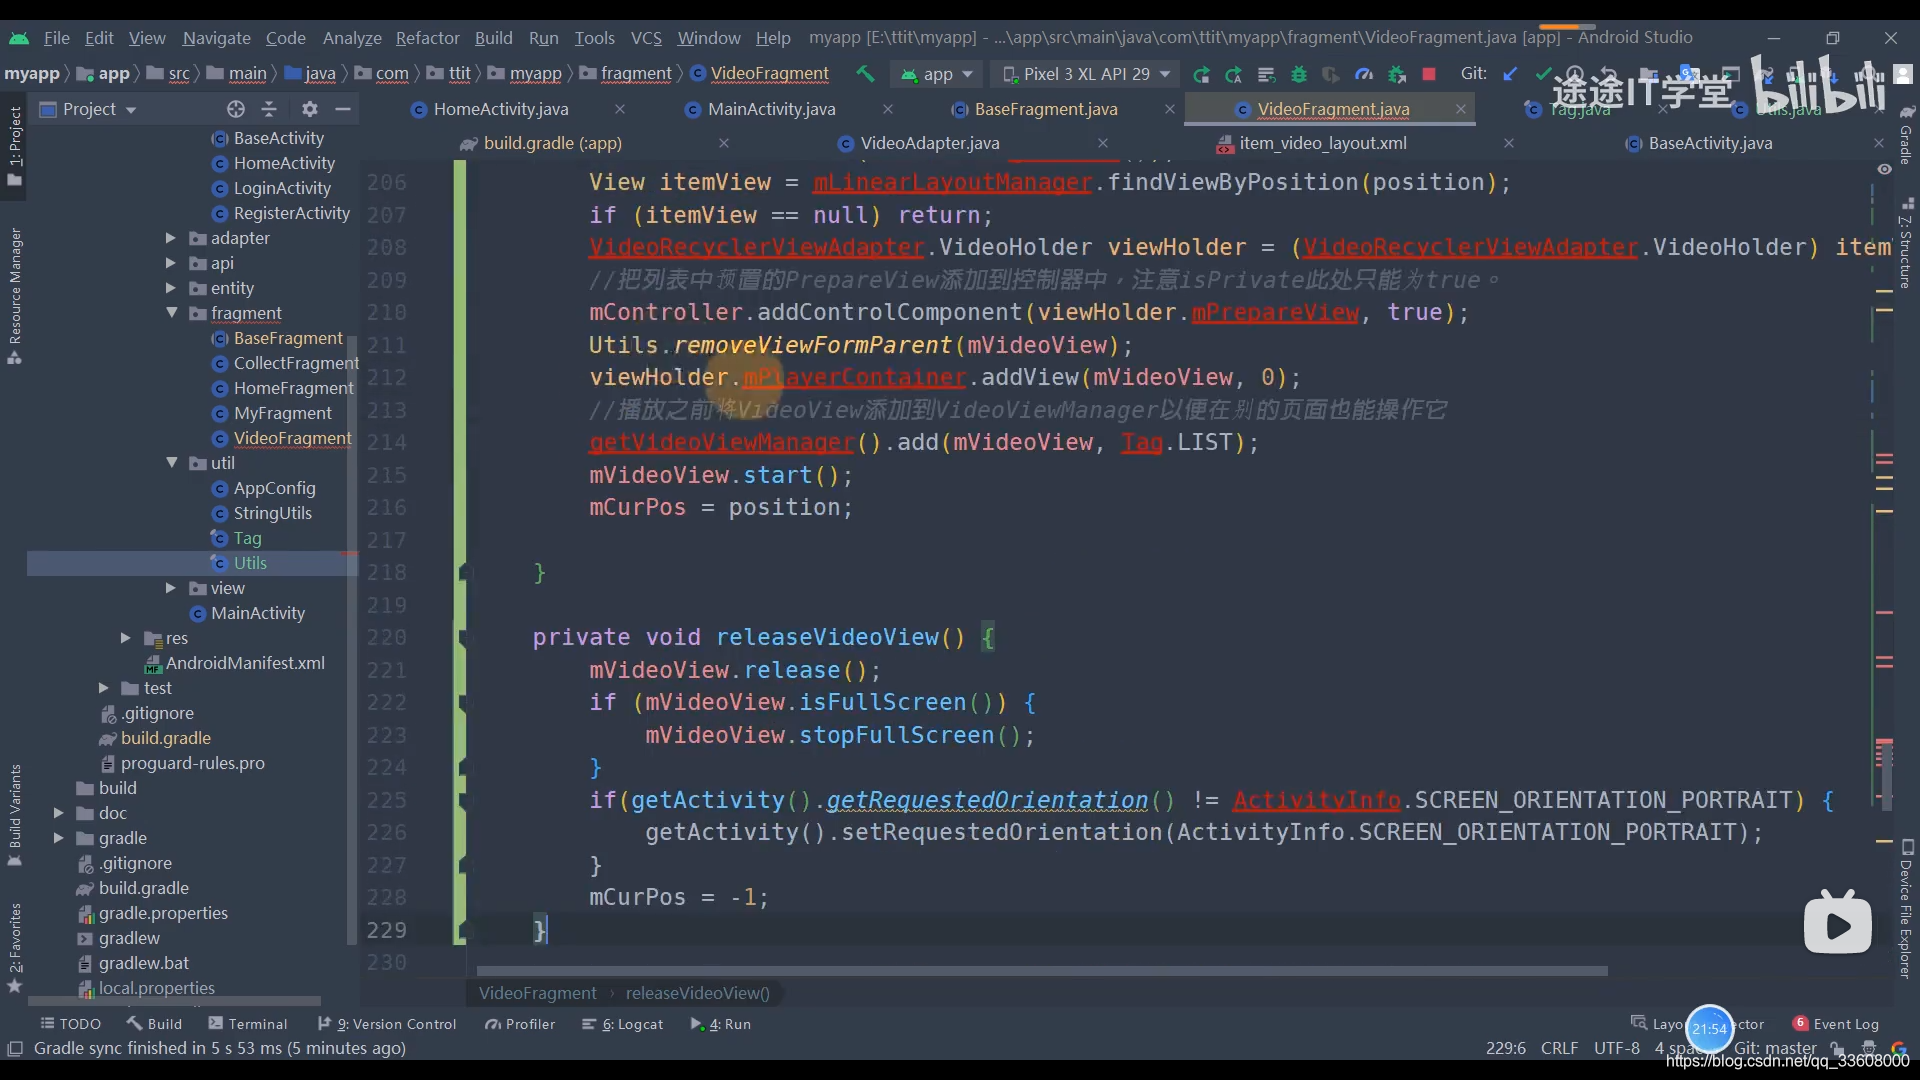This screenshot has width=1920, height=1080.
Task: Click the Debug app bug icon
Action: 1298,74
